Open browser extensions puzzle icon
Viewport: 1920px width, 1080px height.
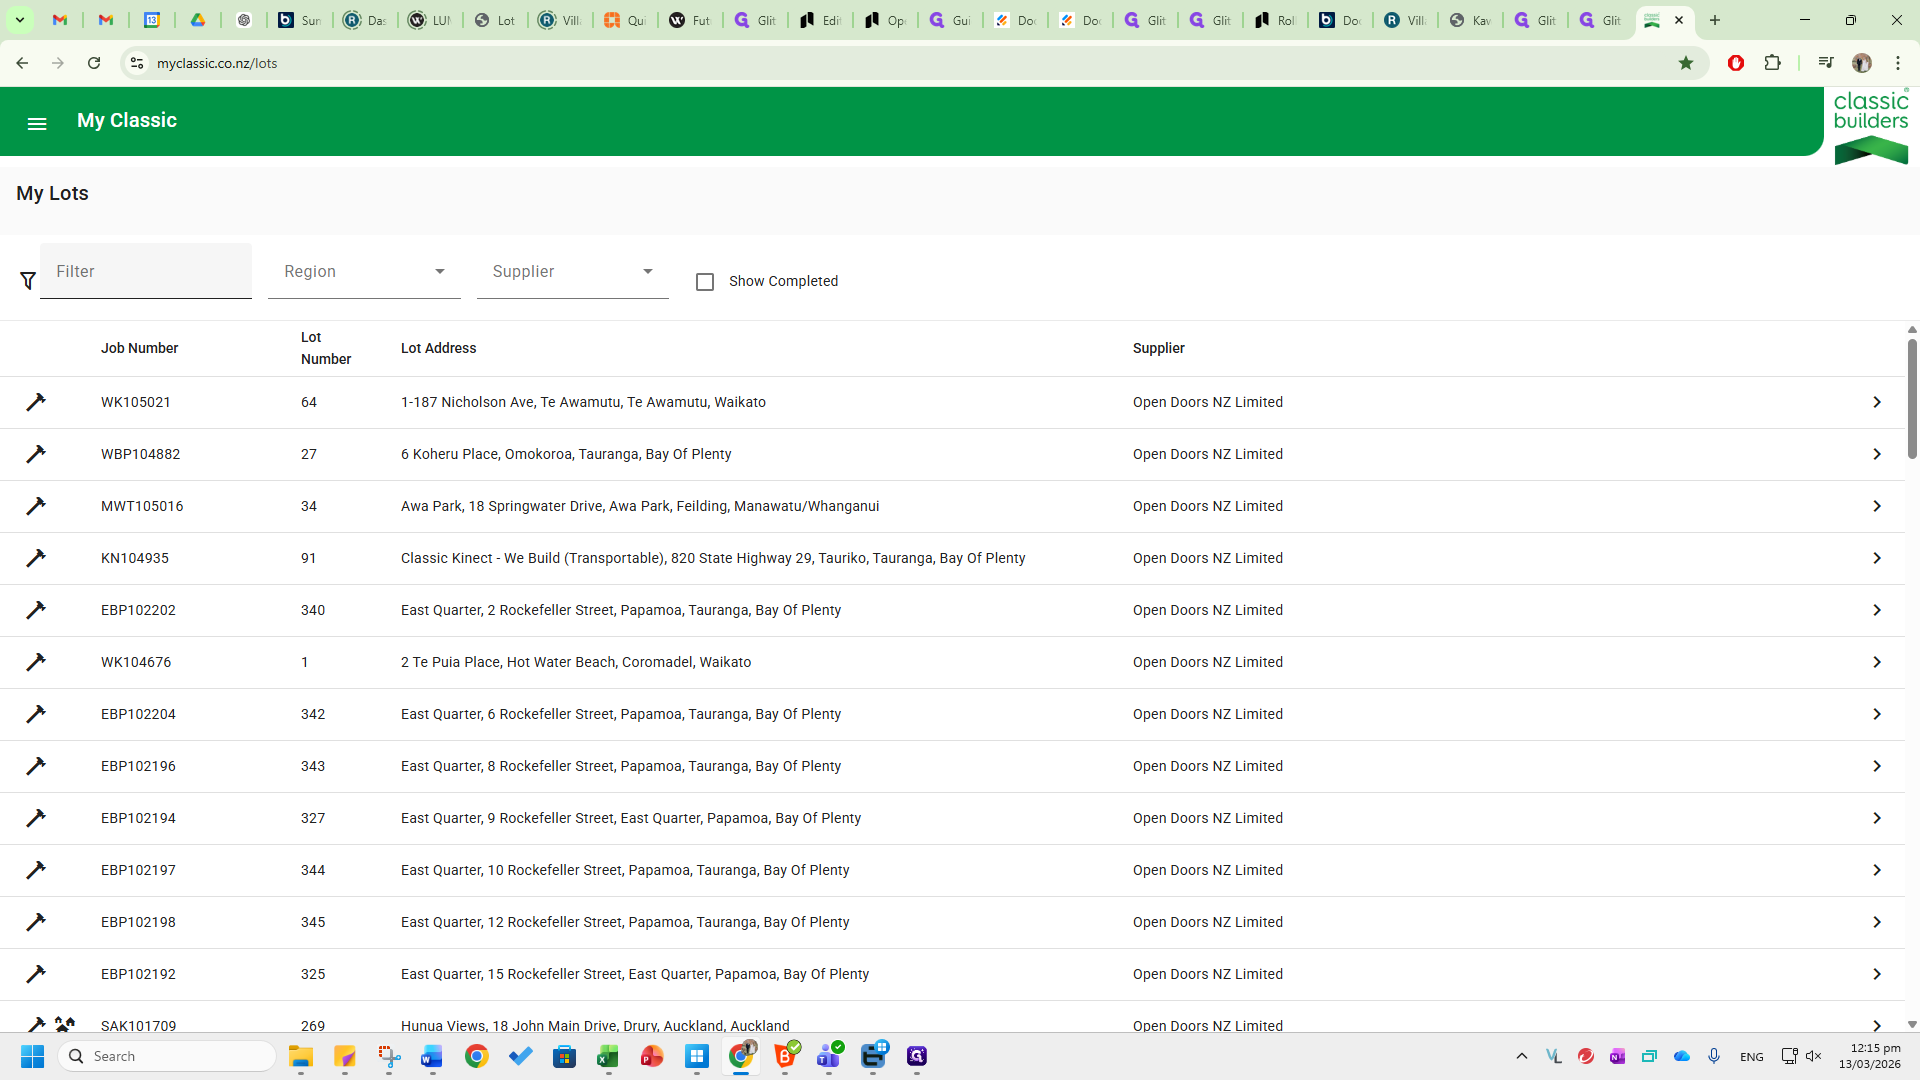[1772, 63]
